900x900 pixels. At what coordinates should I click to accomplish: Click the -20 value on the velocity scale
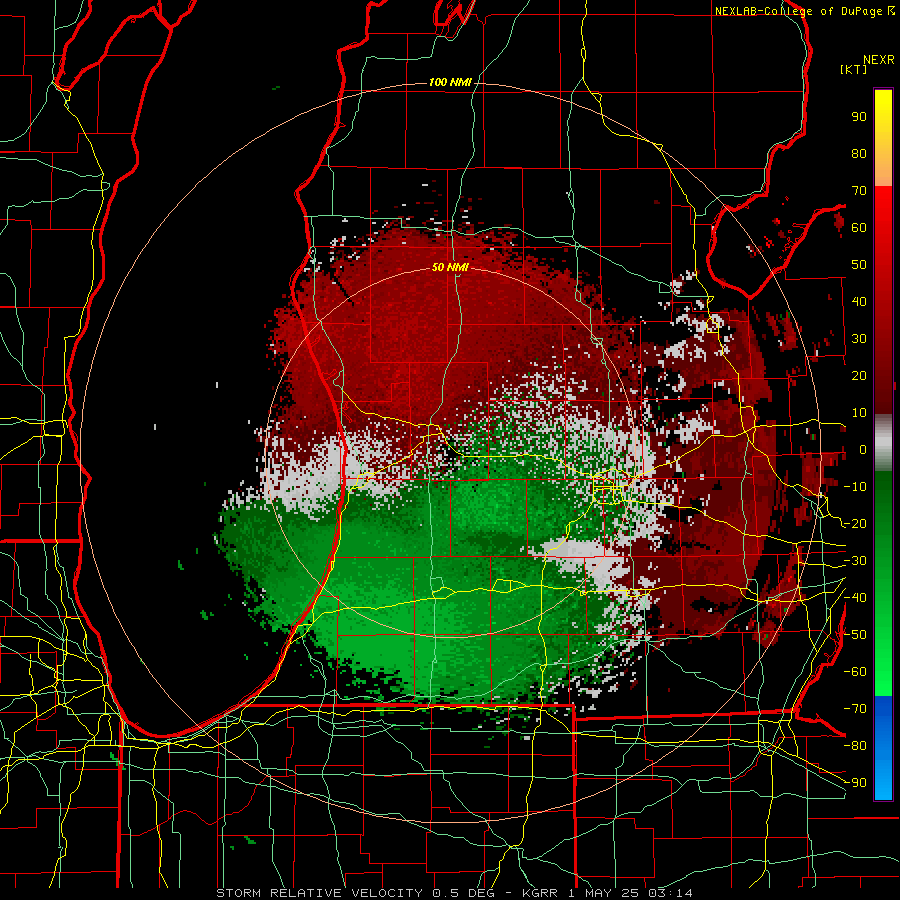(x=855, y=524)
